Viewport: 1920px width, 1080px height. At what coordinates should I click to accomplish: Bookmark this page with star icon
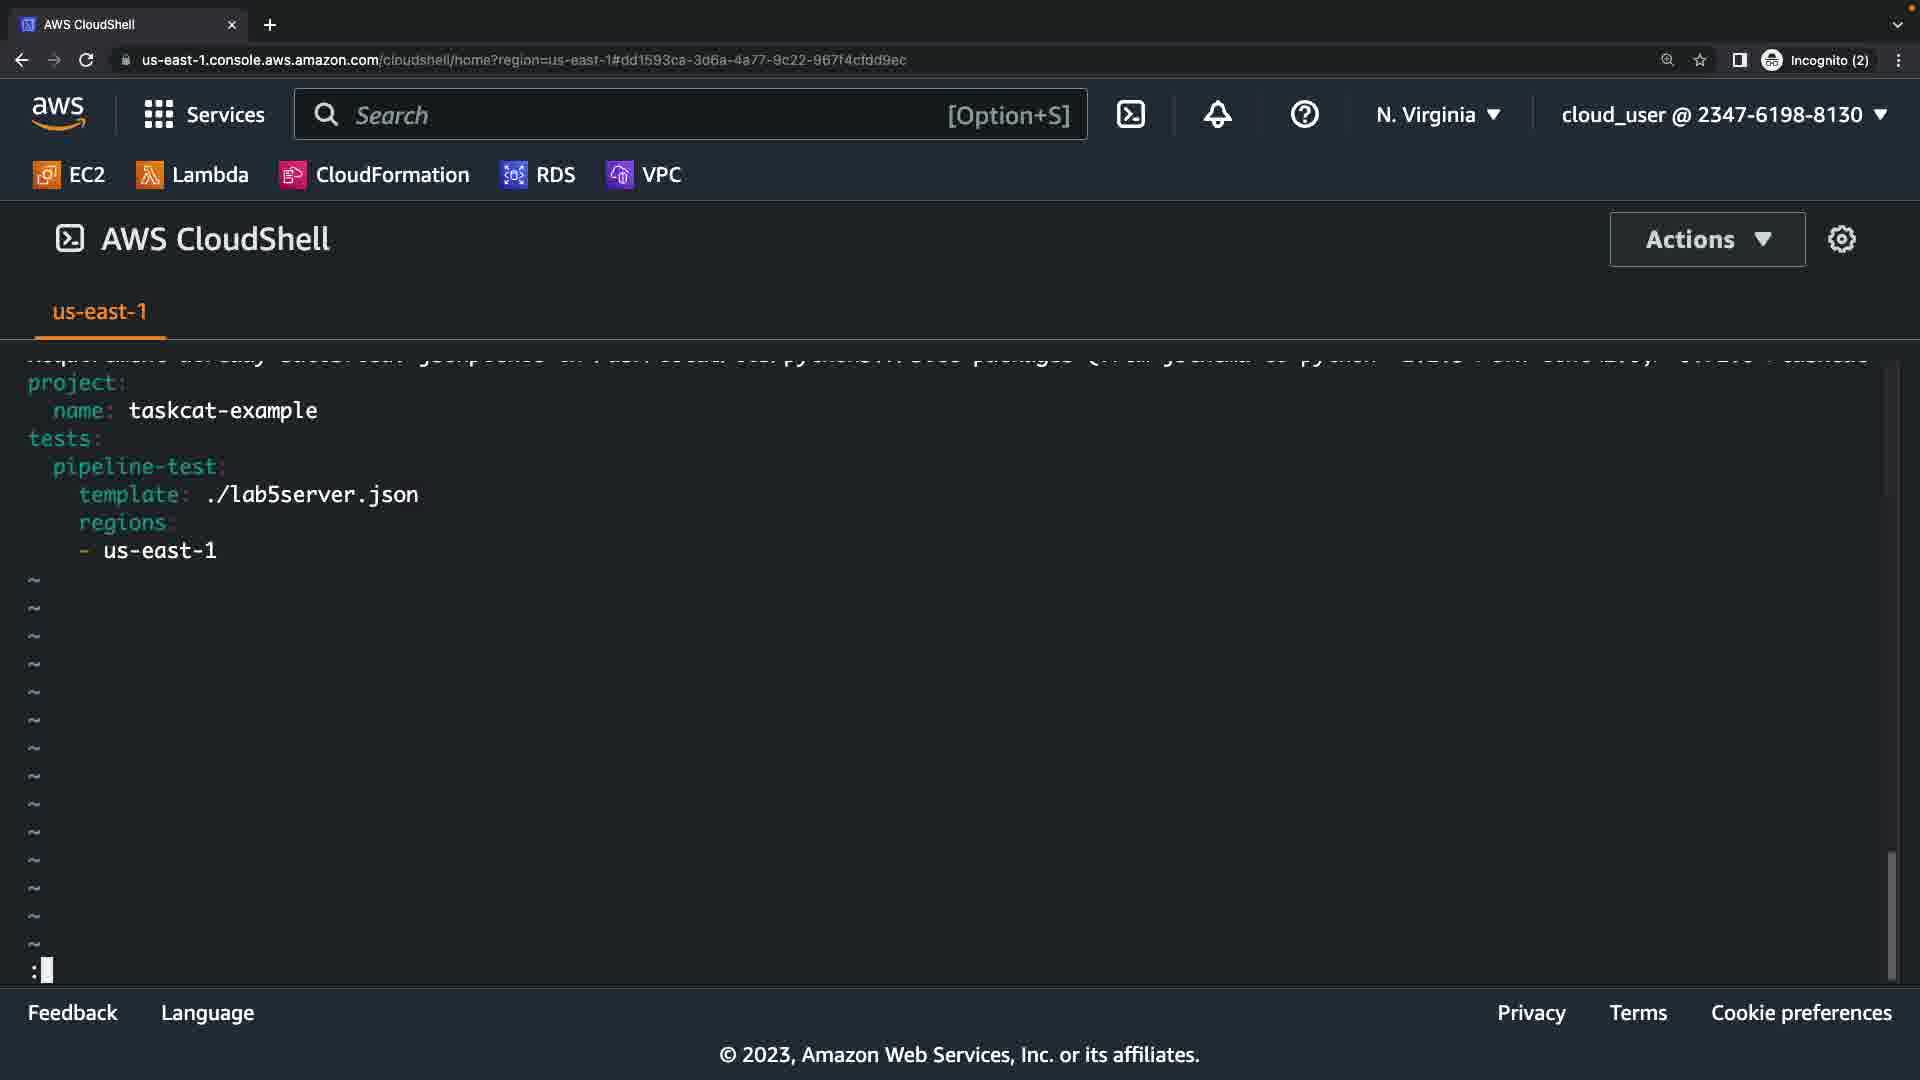[x=1699, y=60]
